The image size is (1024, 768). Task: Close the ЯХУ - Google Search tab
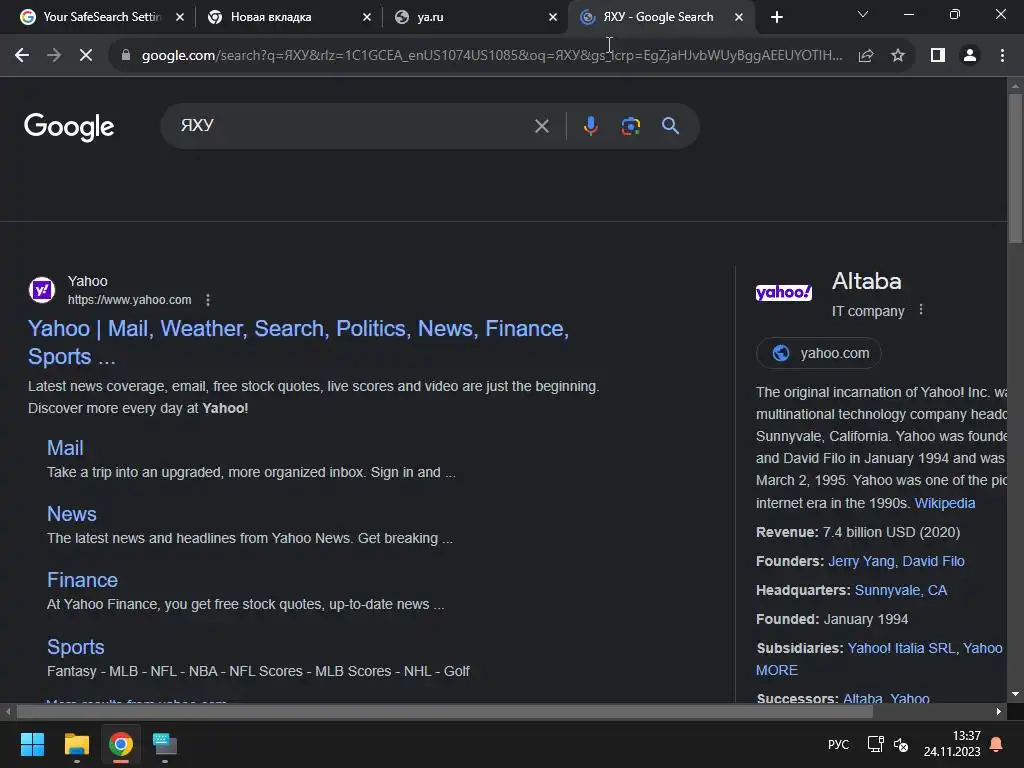[739, 18]
